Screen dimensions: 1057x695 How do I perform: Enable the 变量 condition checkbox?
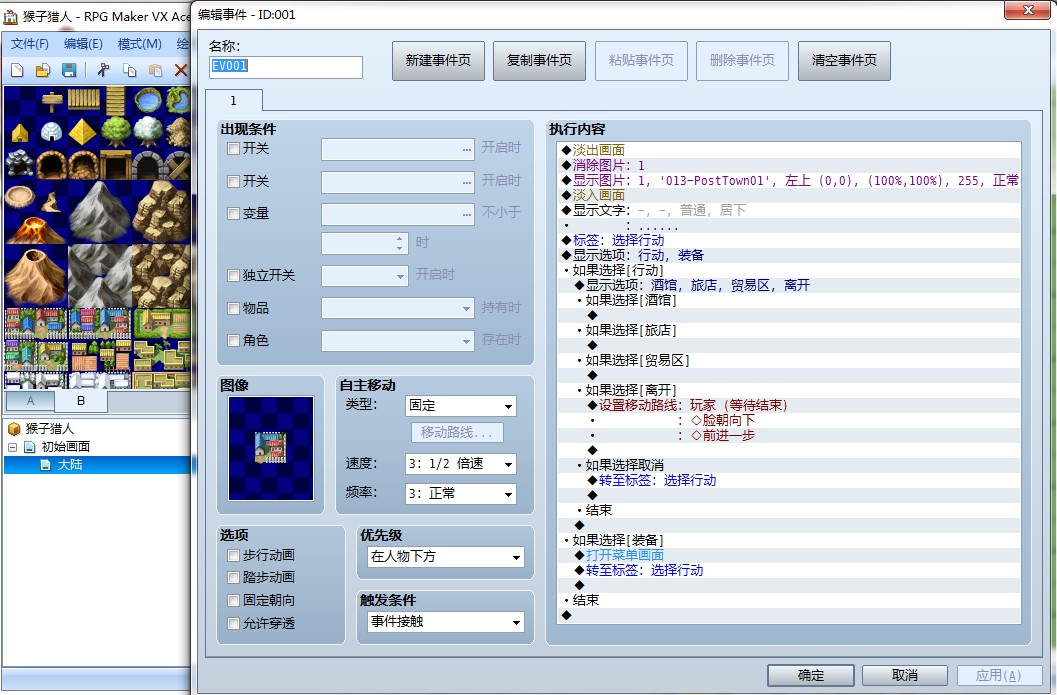click(x=233, y=214)
